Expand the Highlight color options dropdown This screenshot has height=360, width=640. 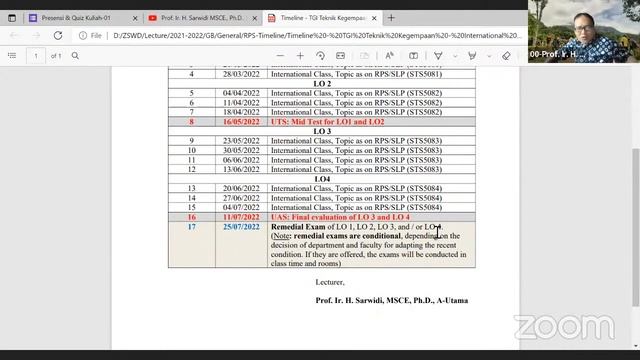click(x=489, y=56)
